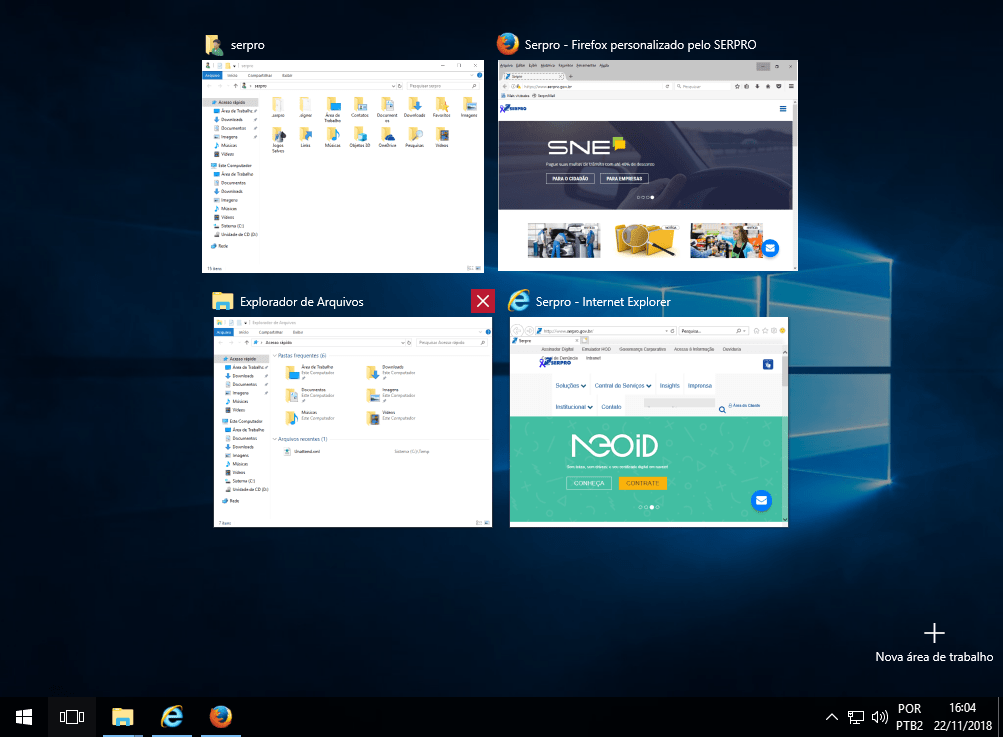Screen dimensions: 1003x737
Task: Click the user folder icon beside serpro title
Action: (213, 45)
